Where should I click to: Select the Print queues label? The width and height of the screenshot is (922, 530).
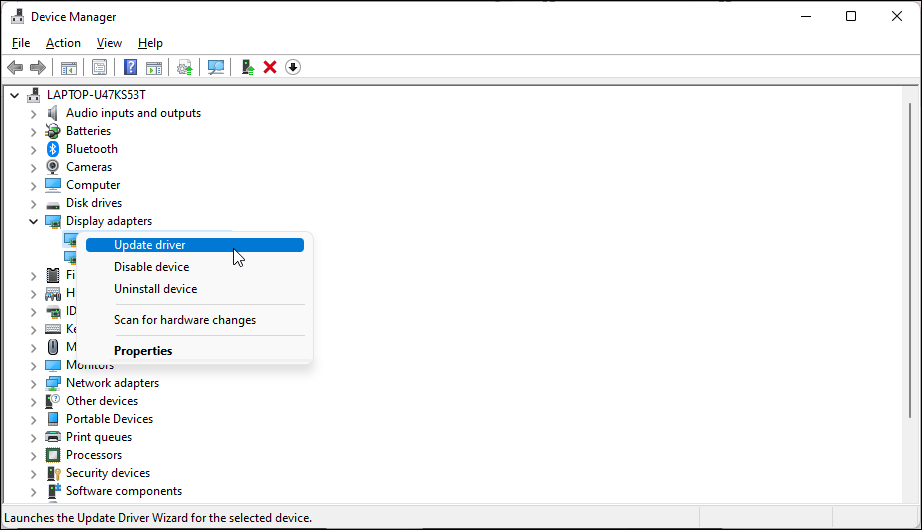pos(99,437)
